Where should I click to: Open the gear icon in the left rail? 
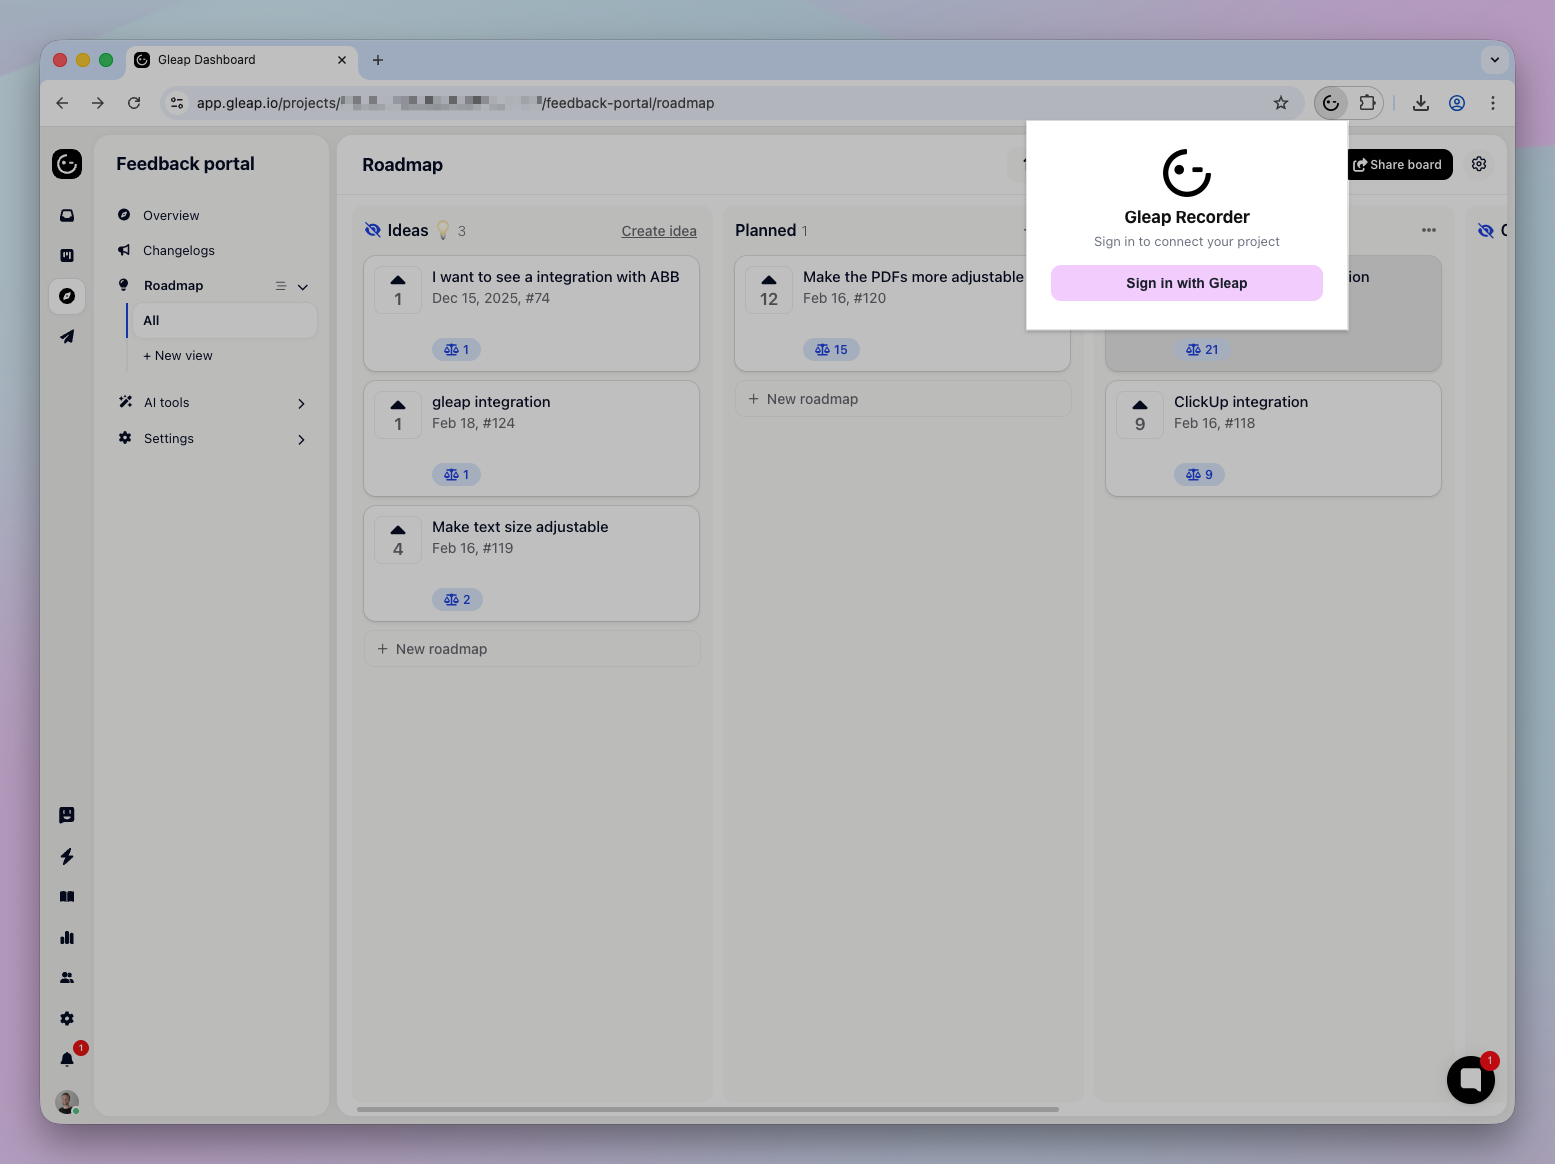tap(67, 1018)
